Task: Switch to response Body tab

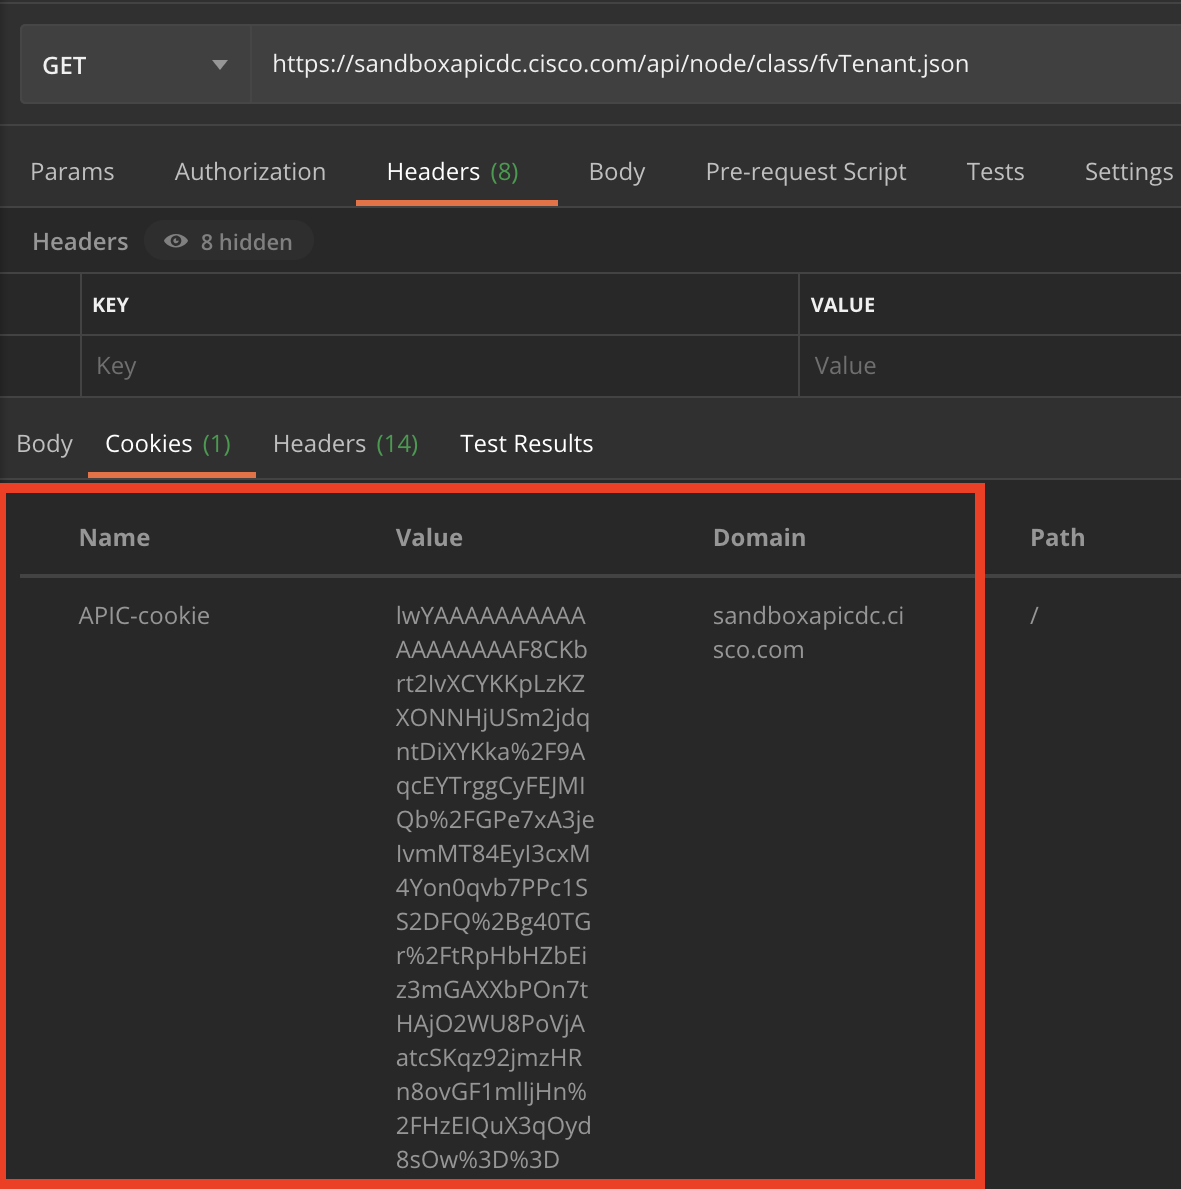Action: (45, 444)
